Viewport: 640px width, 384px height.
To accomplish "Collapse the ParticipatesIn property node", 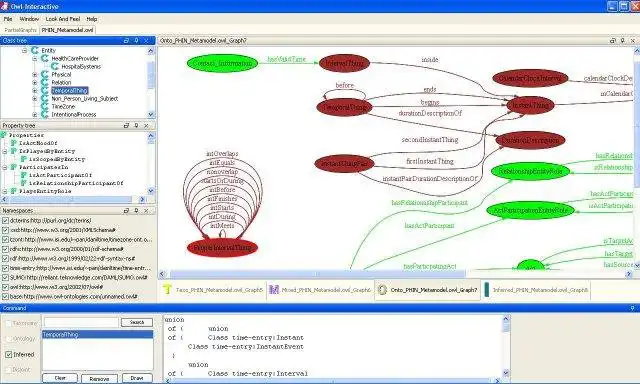I will click(5, 167).
